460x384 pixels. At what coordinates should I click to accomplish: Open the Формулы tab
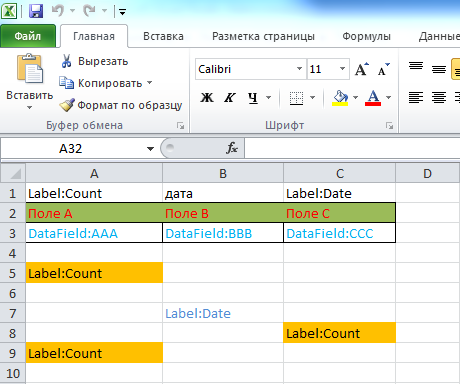(x=366, y=36)
